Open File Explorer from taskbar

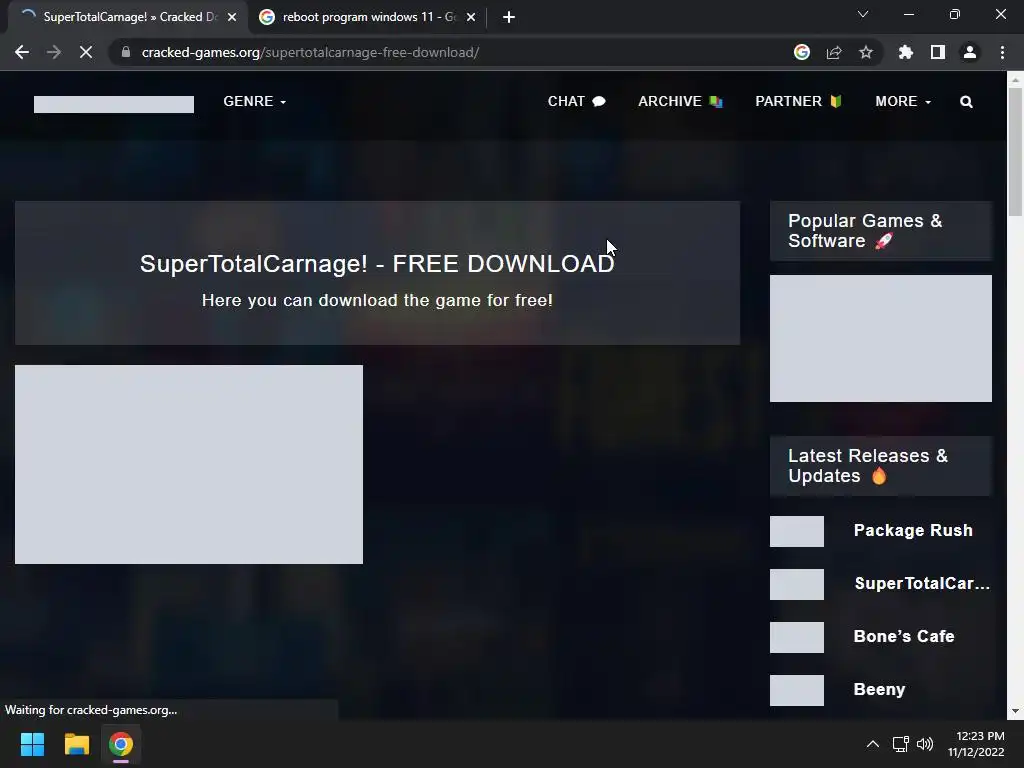click(76, 744)
